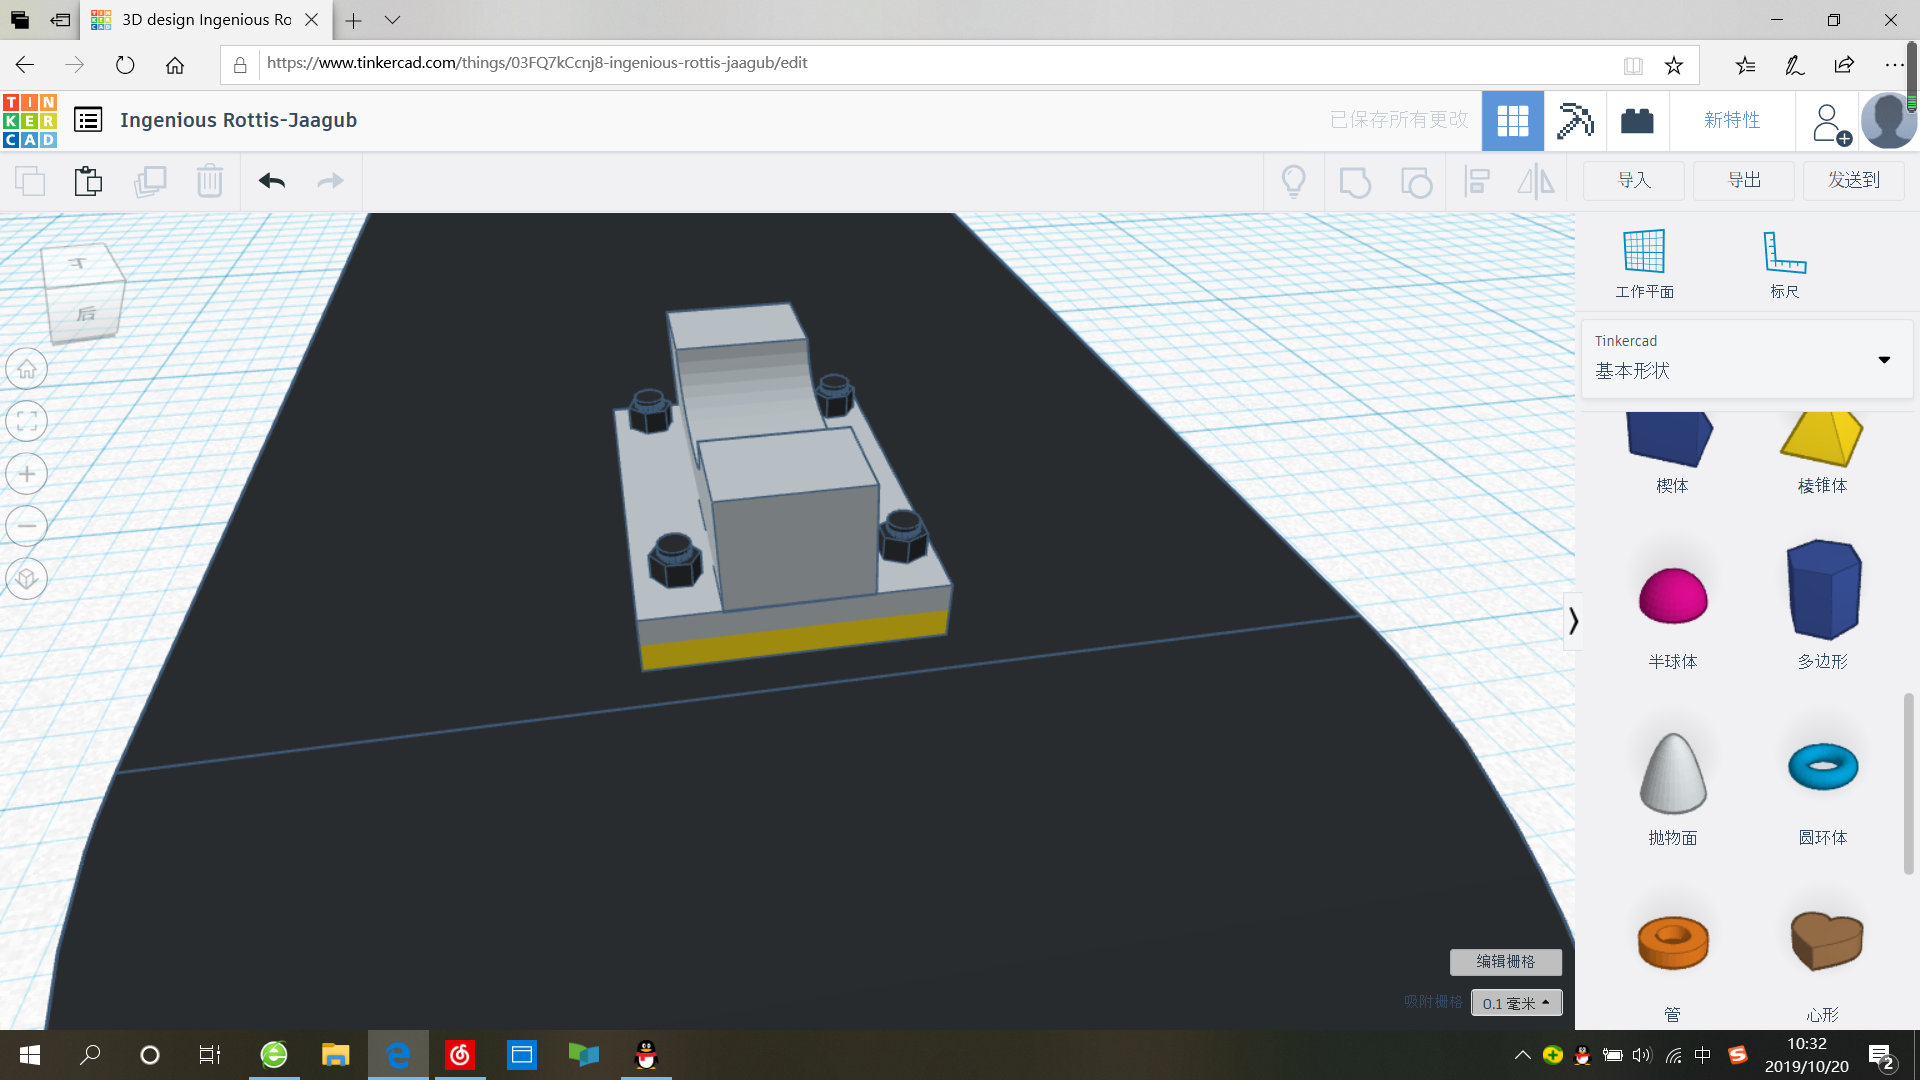Click the browser refresh icon
Viewport: 1920px width, 1080px height.
(x=125, y=65)
